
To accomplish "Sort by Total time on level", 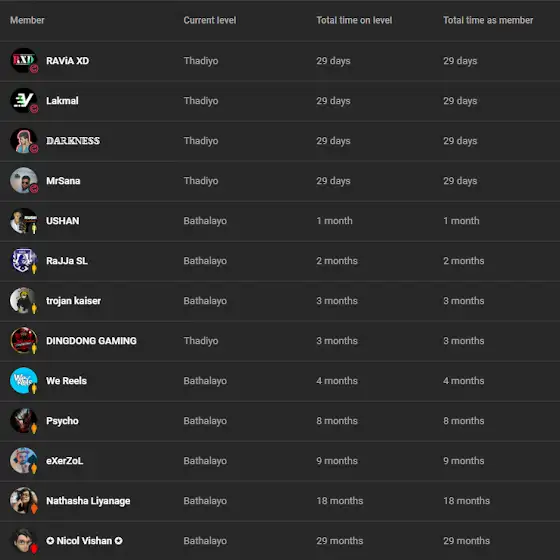I will tap(354, 20).
